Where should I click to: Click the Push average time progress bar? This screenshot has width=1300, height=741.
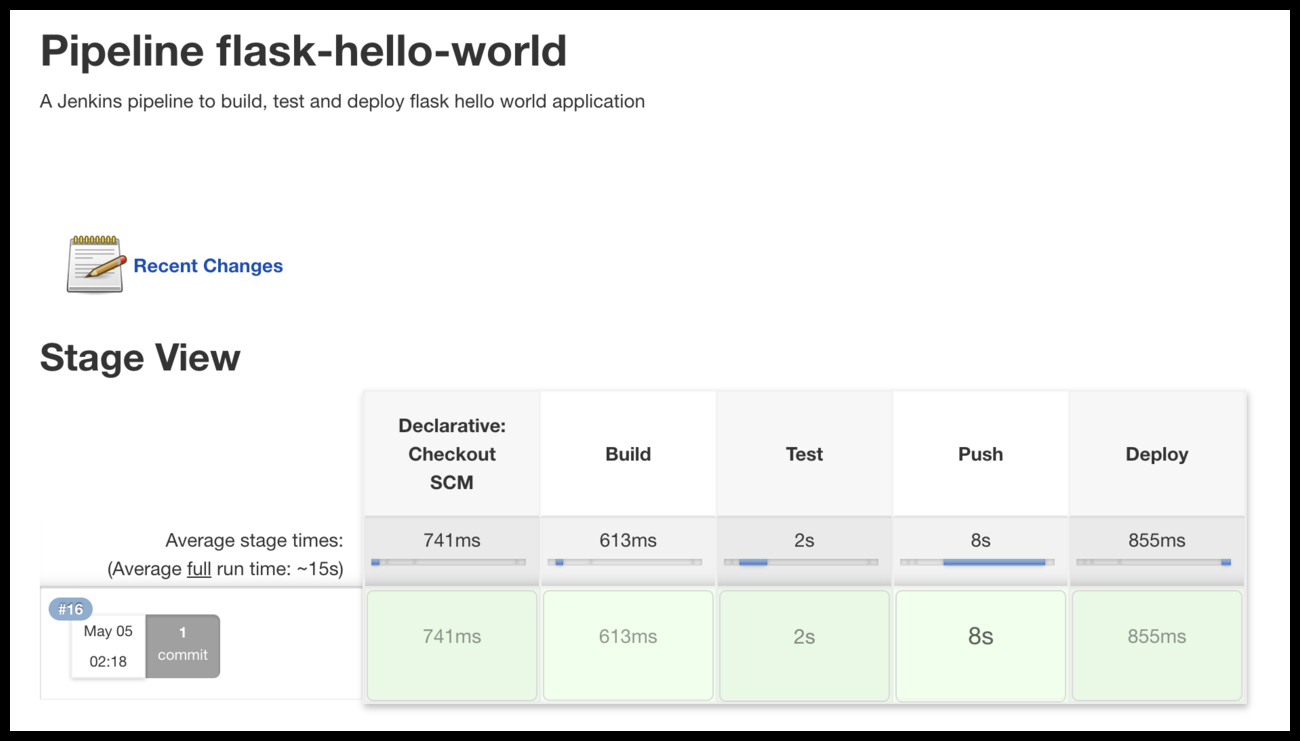pos(977,562)
